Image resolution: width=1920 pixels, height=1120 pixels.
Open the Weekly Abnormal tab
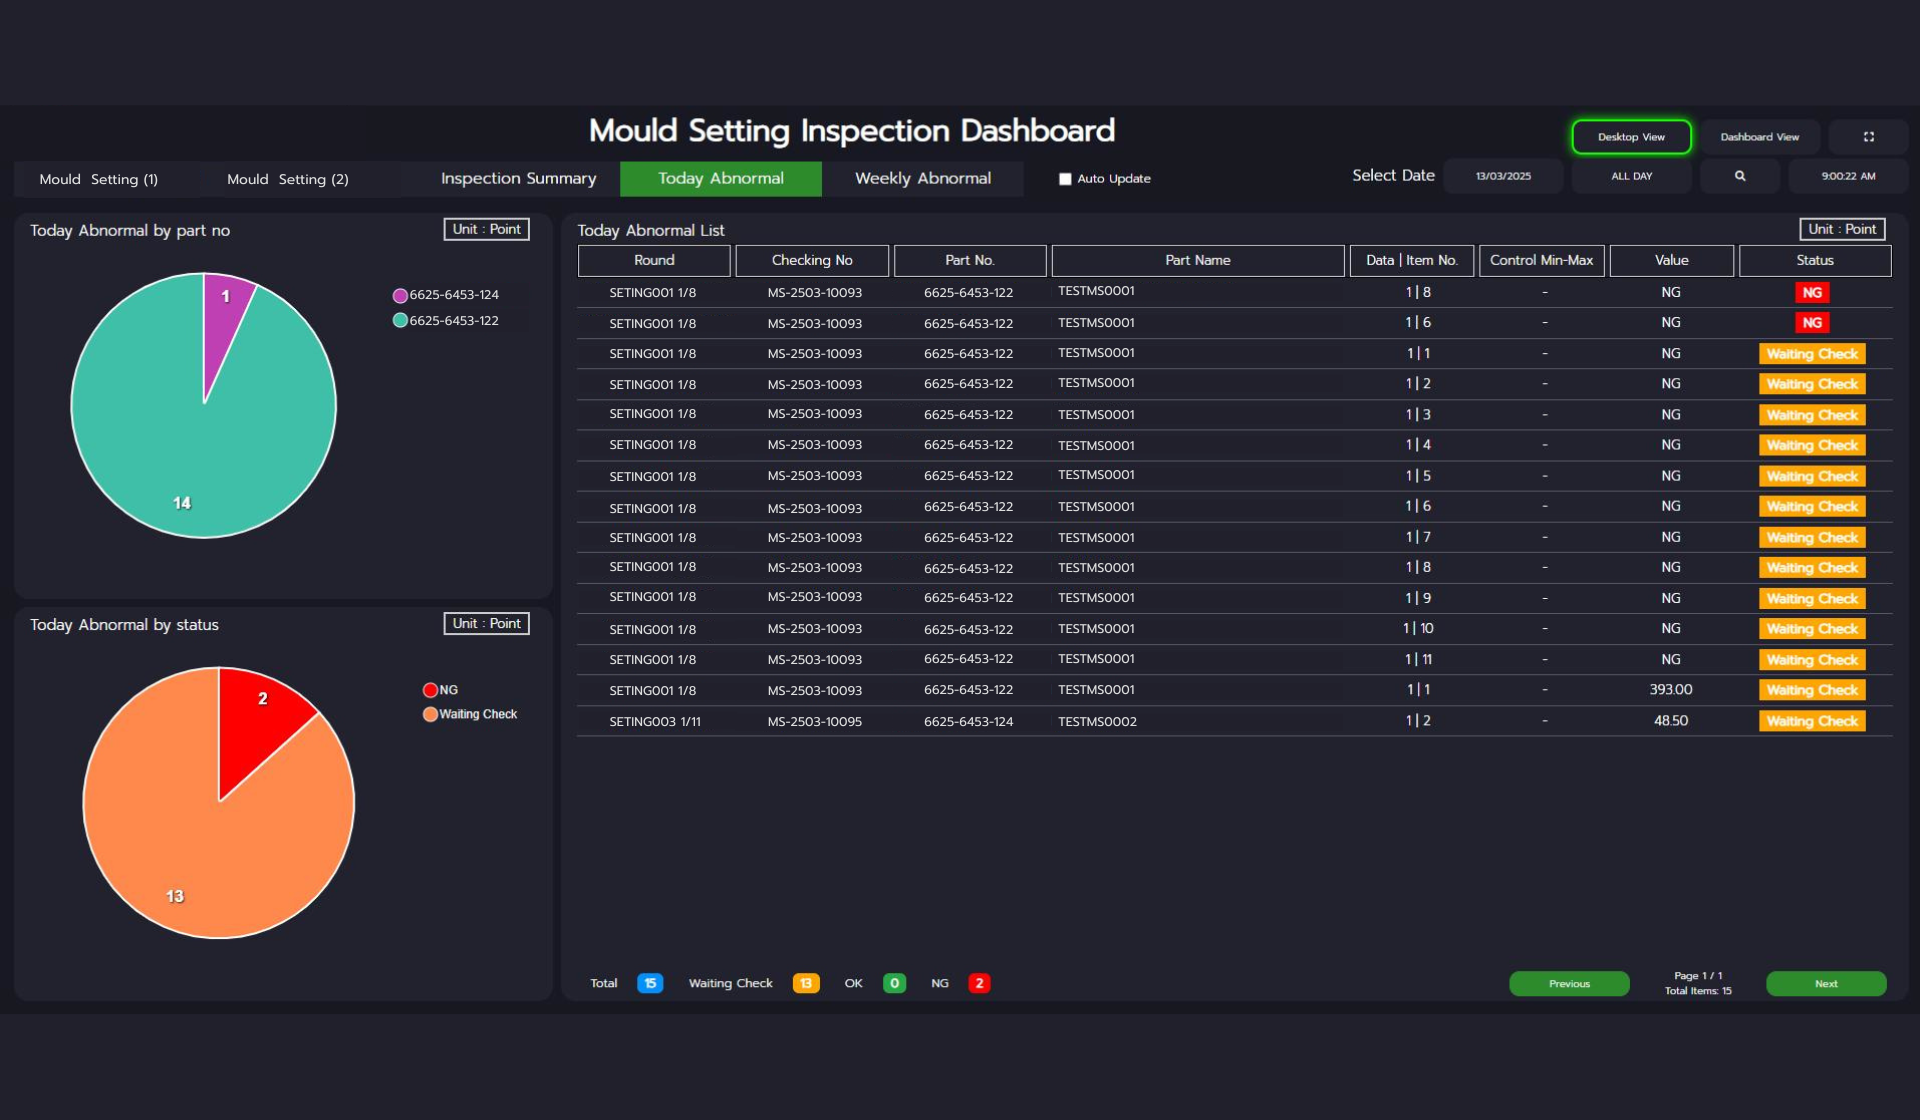click(922, 178)
